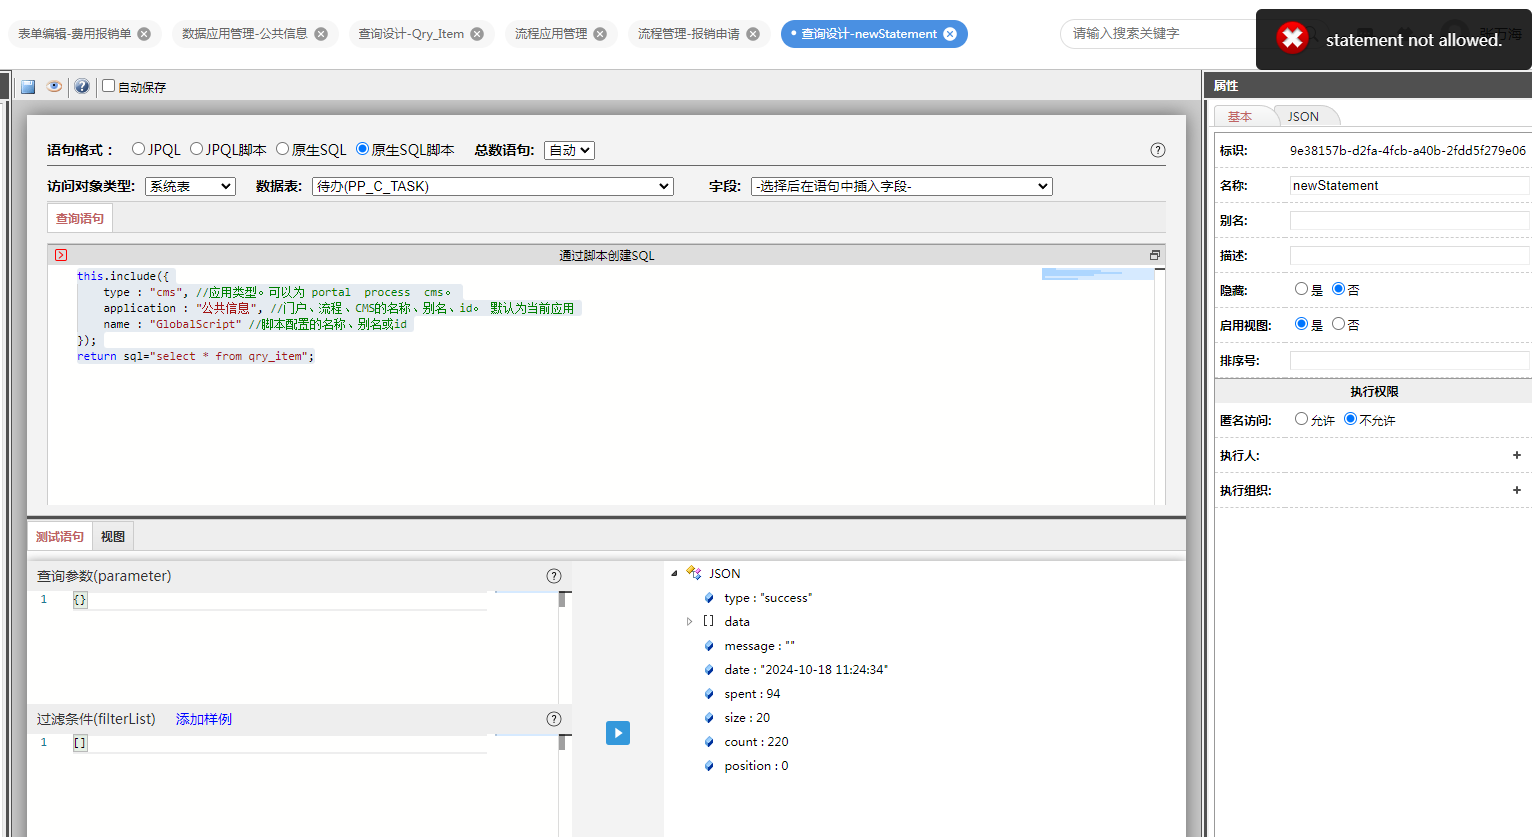Click the 添加样例 link
Screen dimensions: 1532x837
point(204,719)
